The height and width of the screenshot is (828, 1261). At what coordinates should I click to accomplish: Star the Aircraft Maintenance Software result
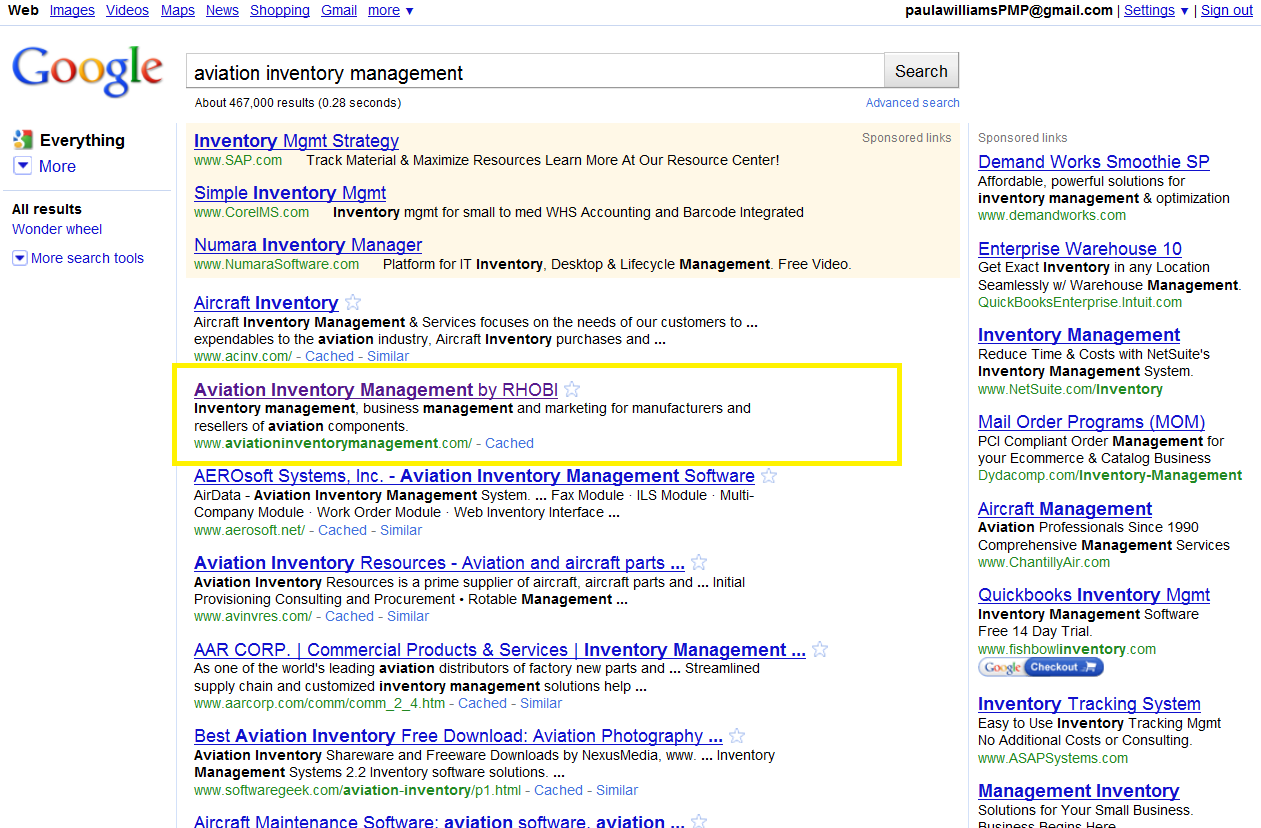coord(699,821)
